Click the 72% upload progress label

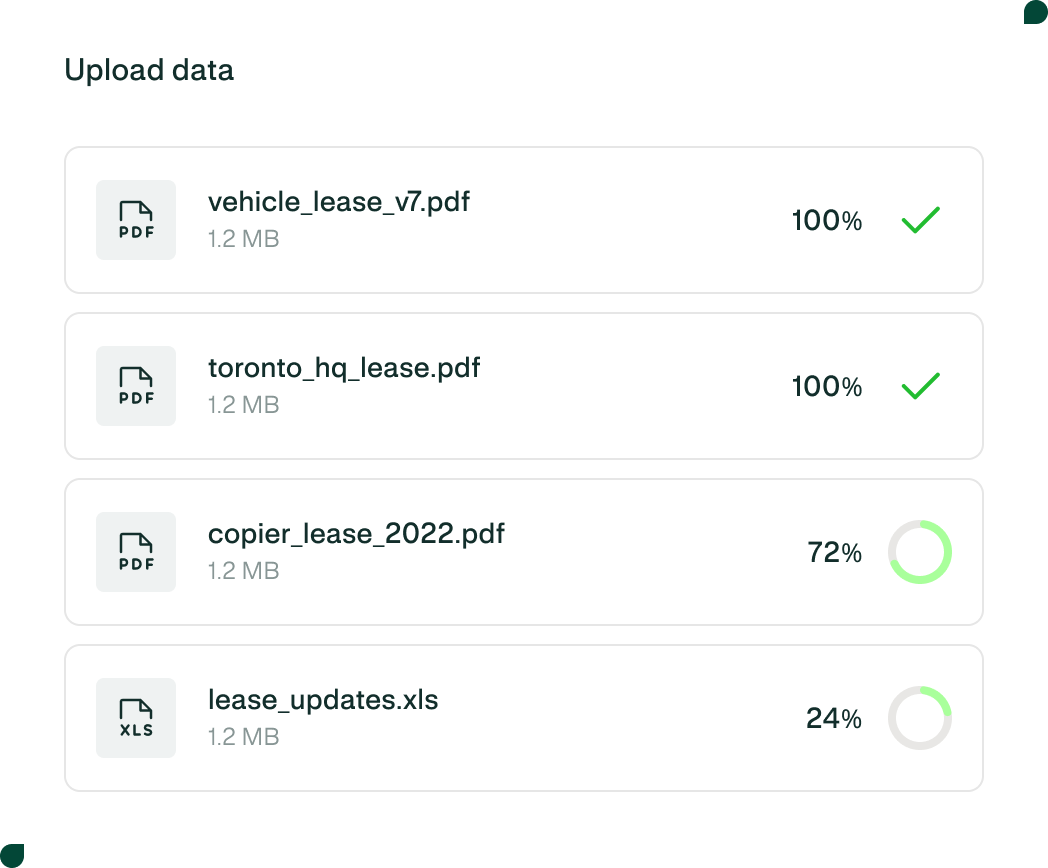pos(834,553)
